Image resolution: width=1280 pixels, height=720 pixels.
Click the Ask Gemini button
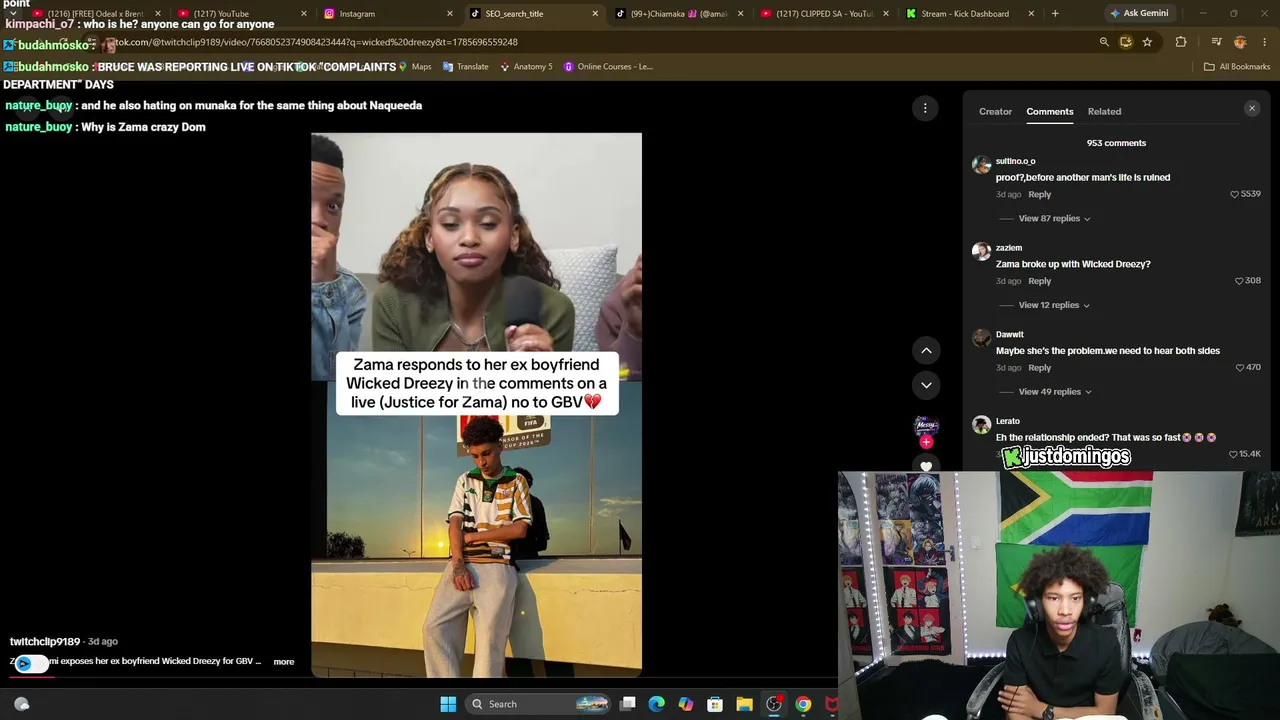click(1139, 14)
